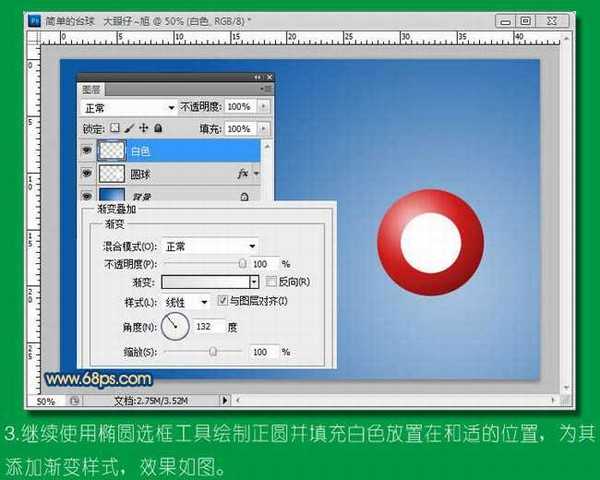
Task: Click the status bar icon beside zoom percentage
Action: (x=75, y=400)
